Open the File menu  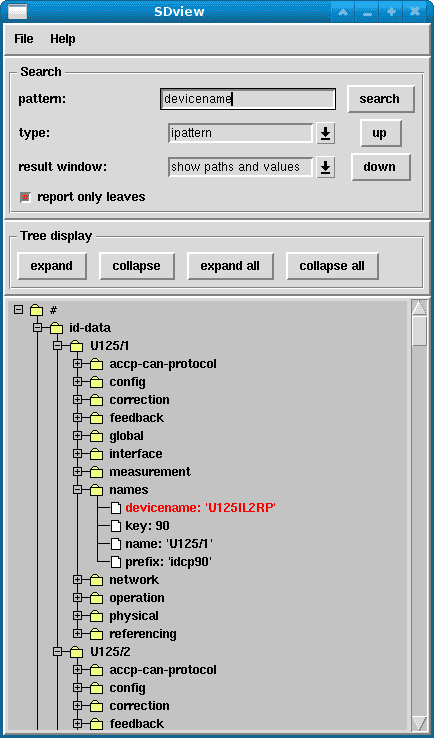[x=24, y=39]
